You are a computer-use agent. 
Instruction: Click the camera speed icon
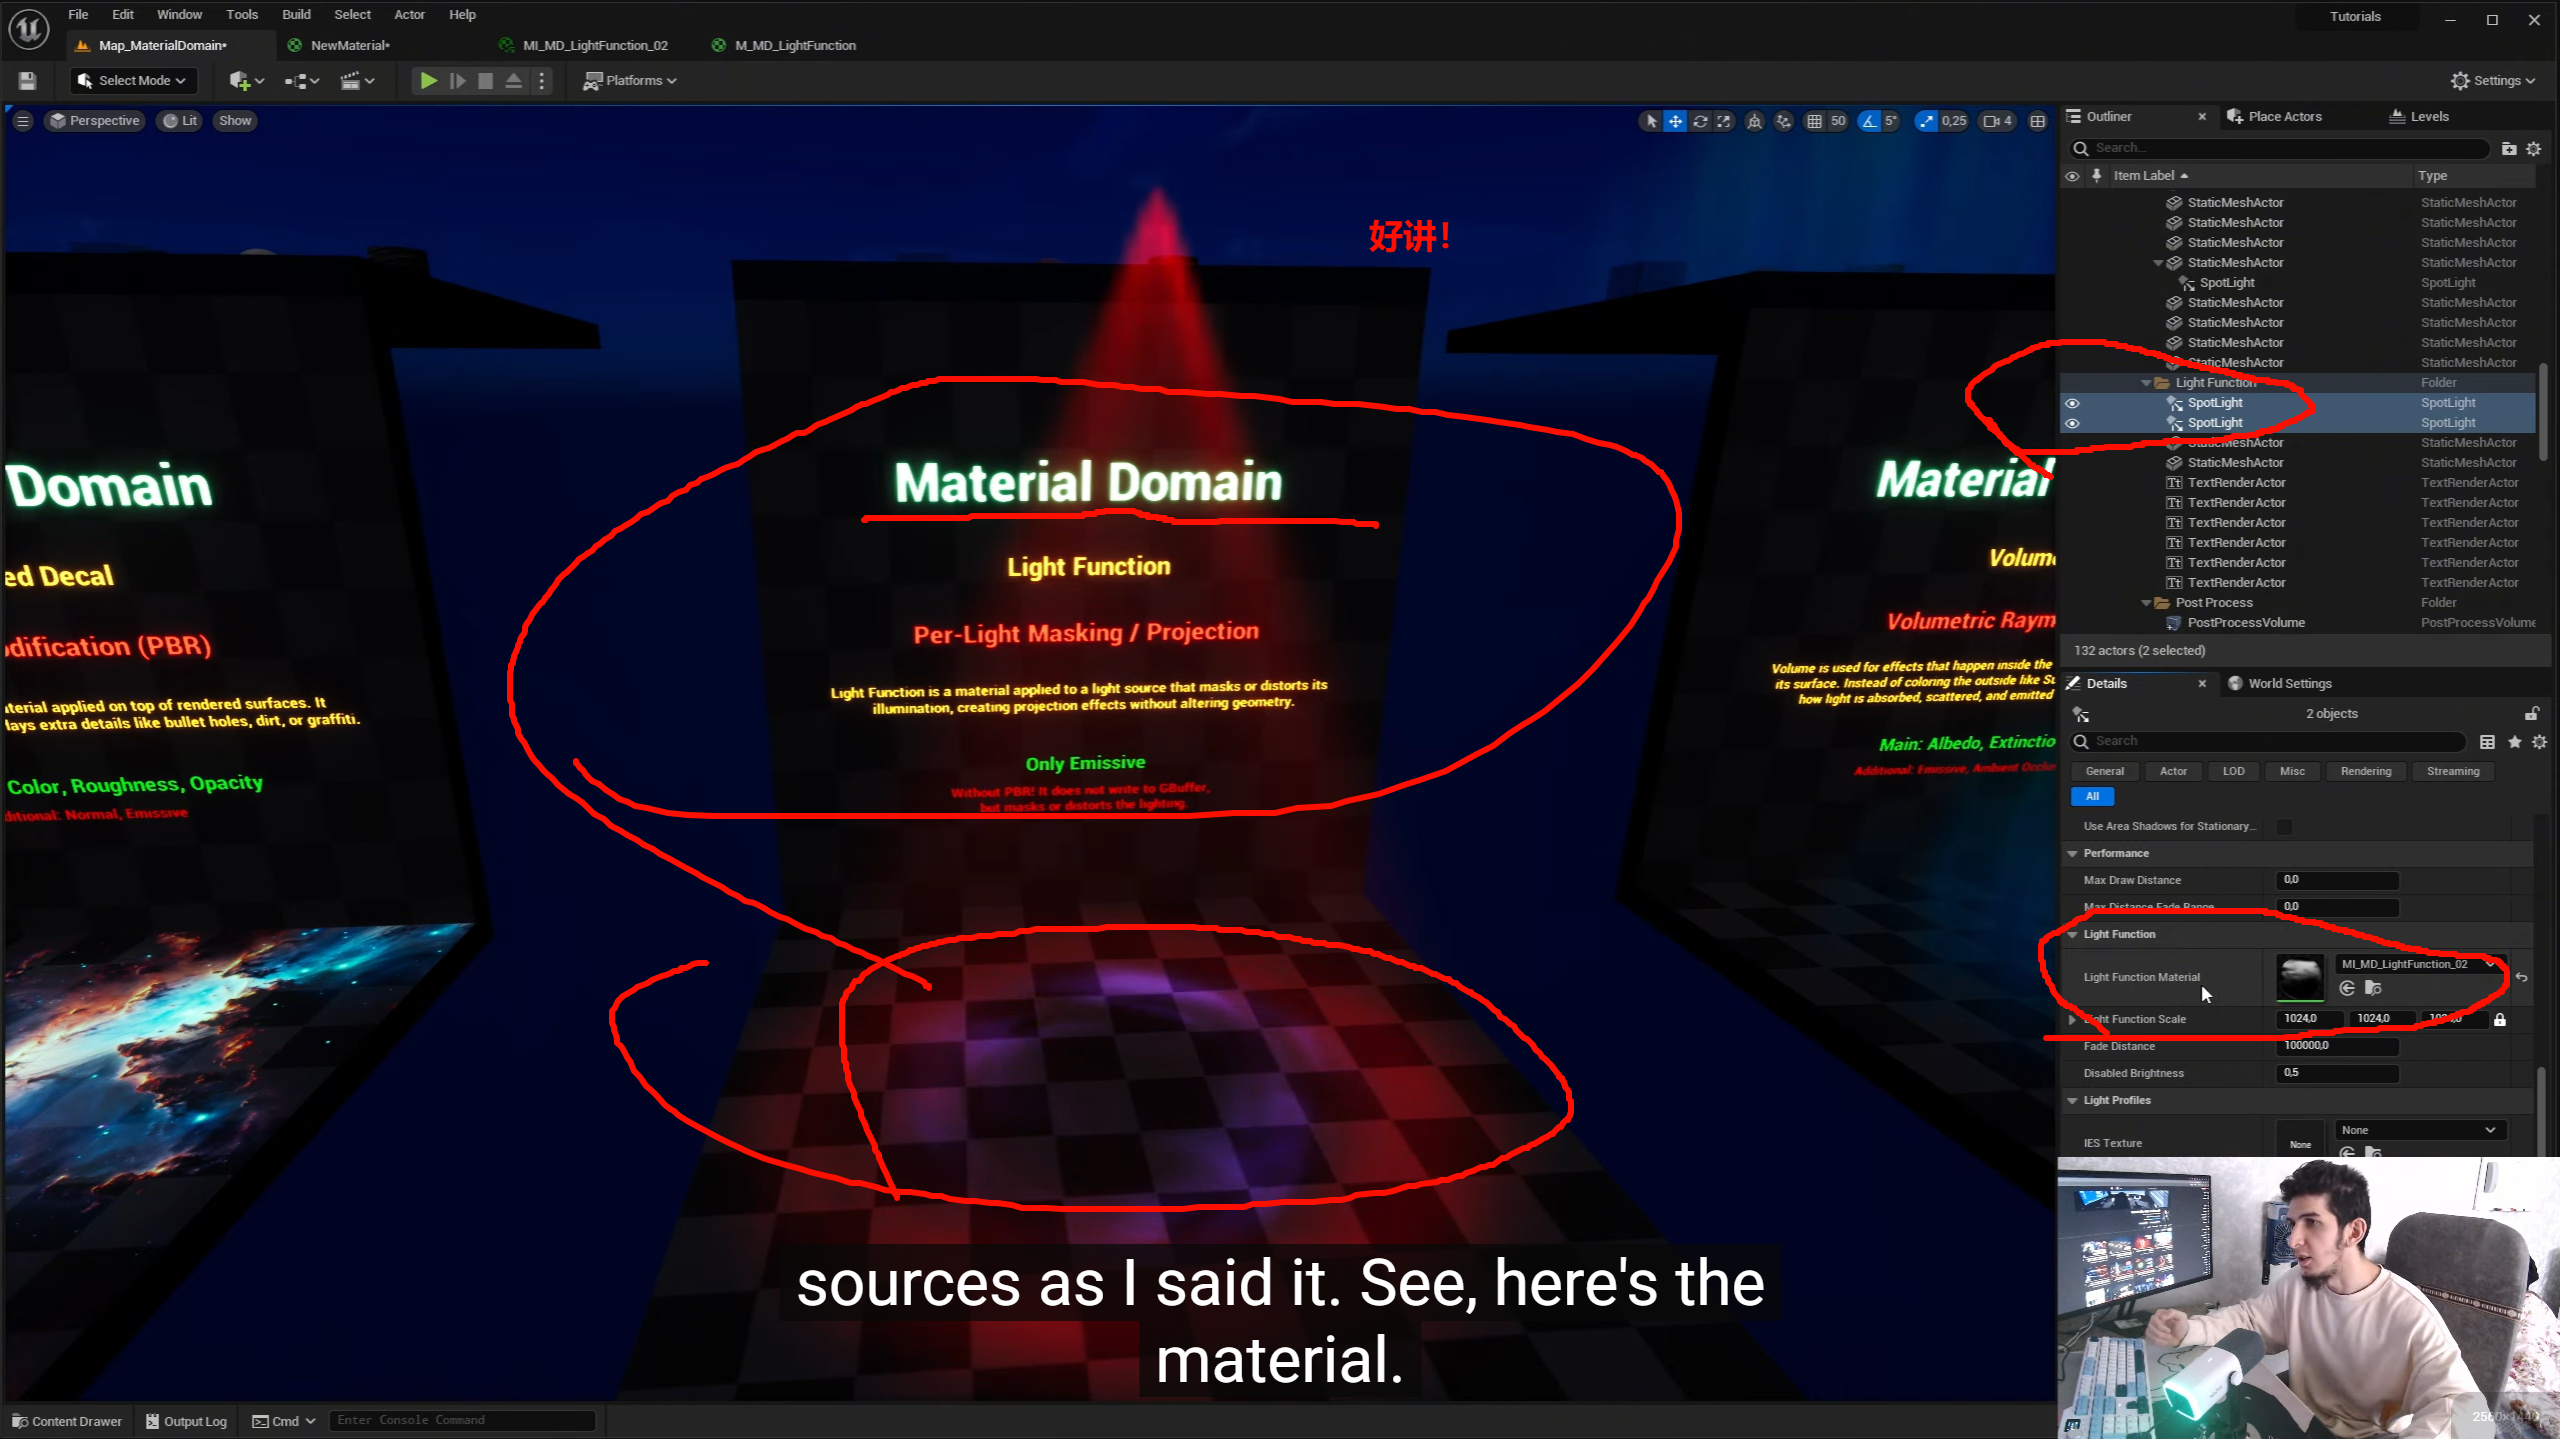(1991, 121)
